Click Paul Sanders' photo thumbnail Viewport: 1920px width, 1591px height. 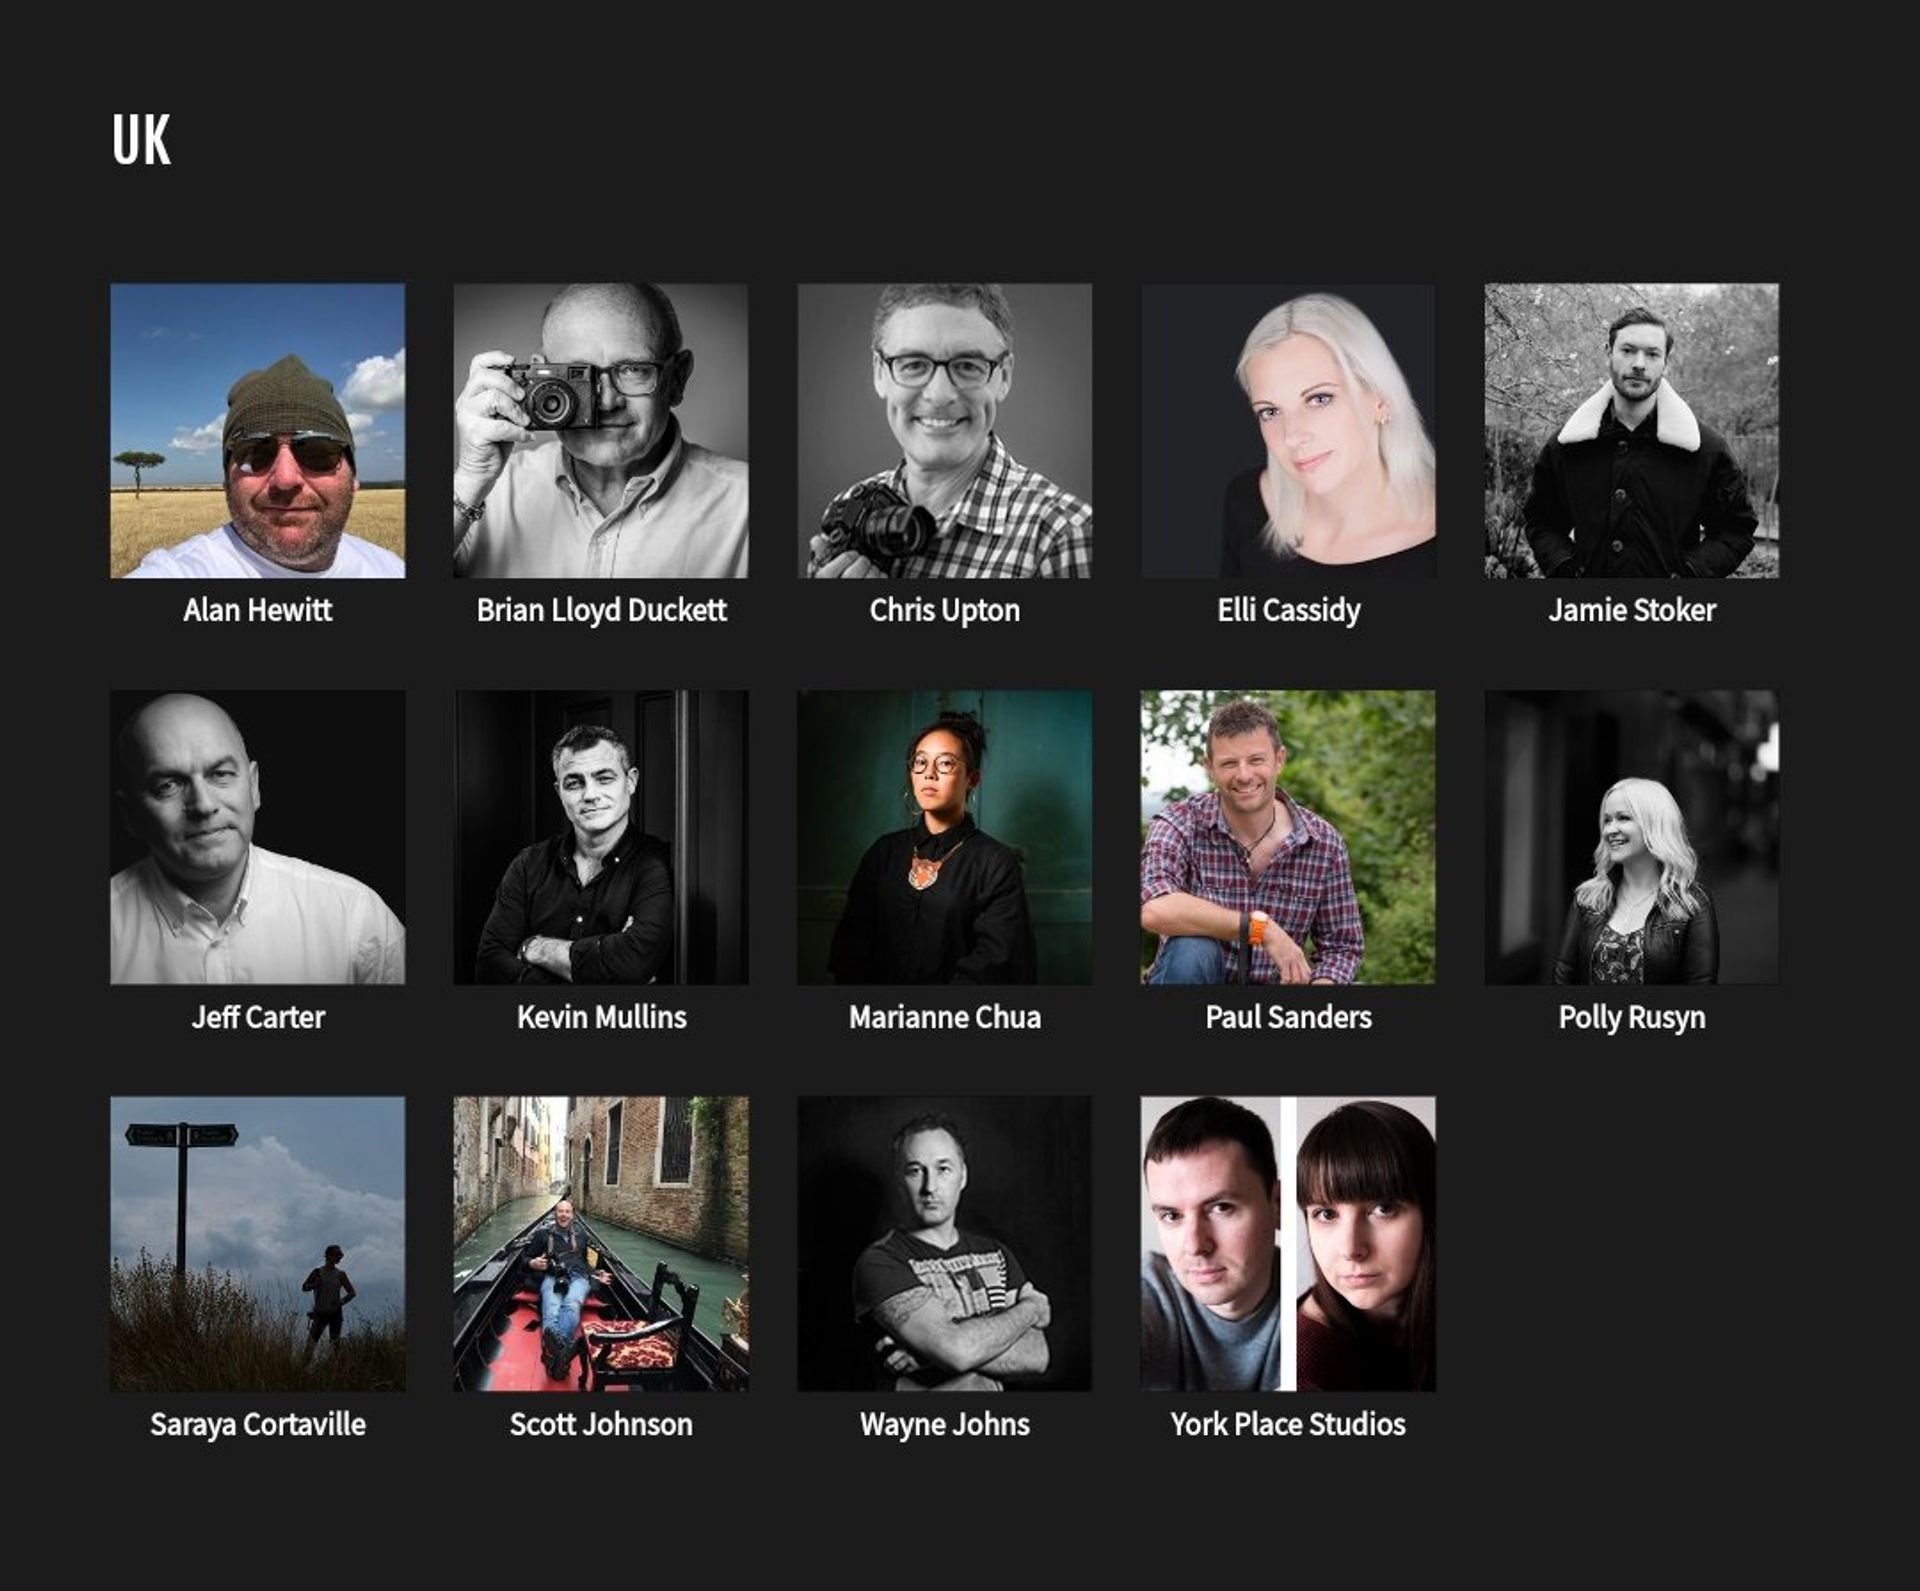pyautogui.click(x=1288, y=837)
